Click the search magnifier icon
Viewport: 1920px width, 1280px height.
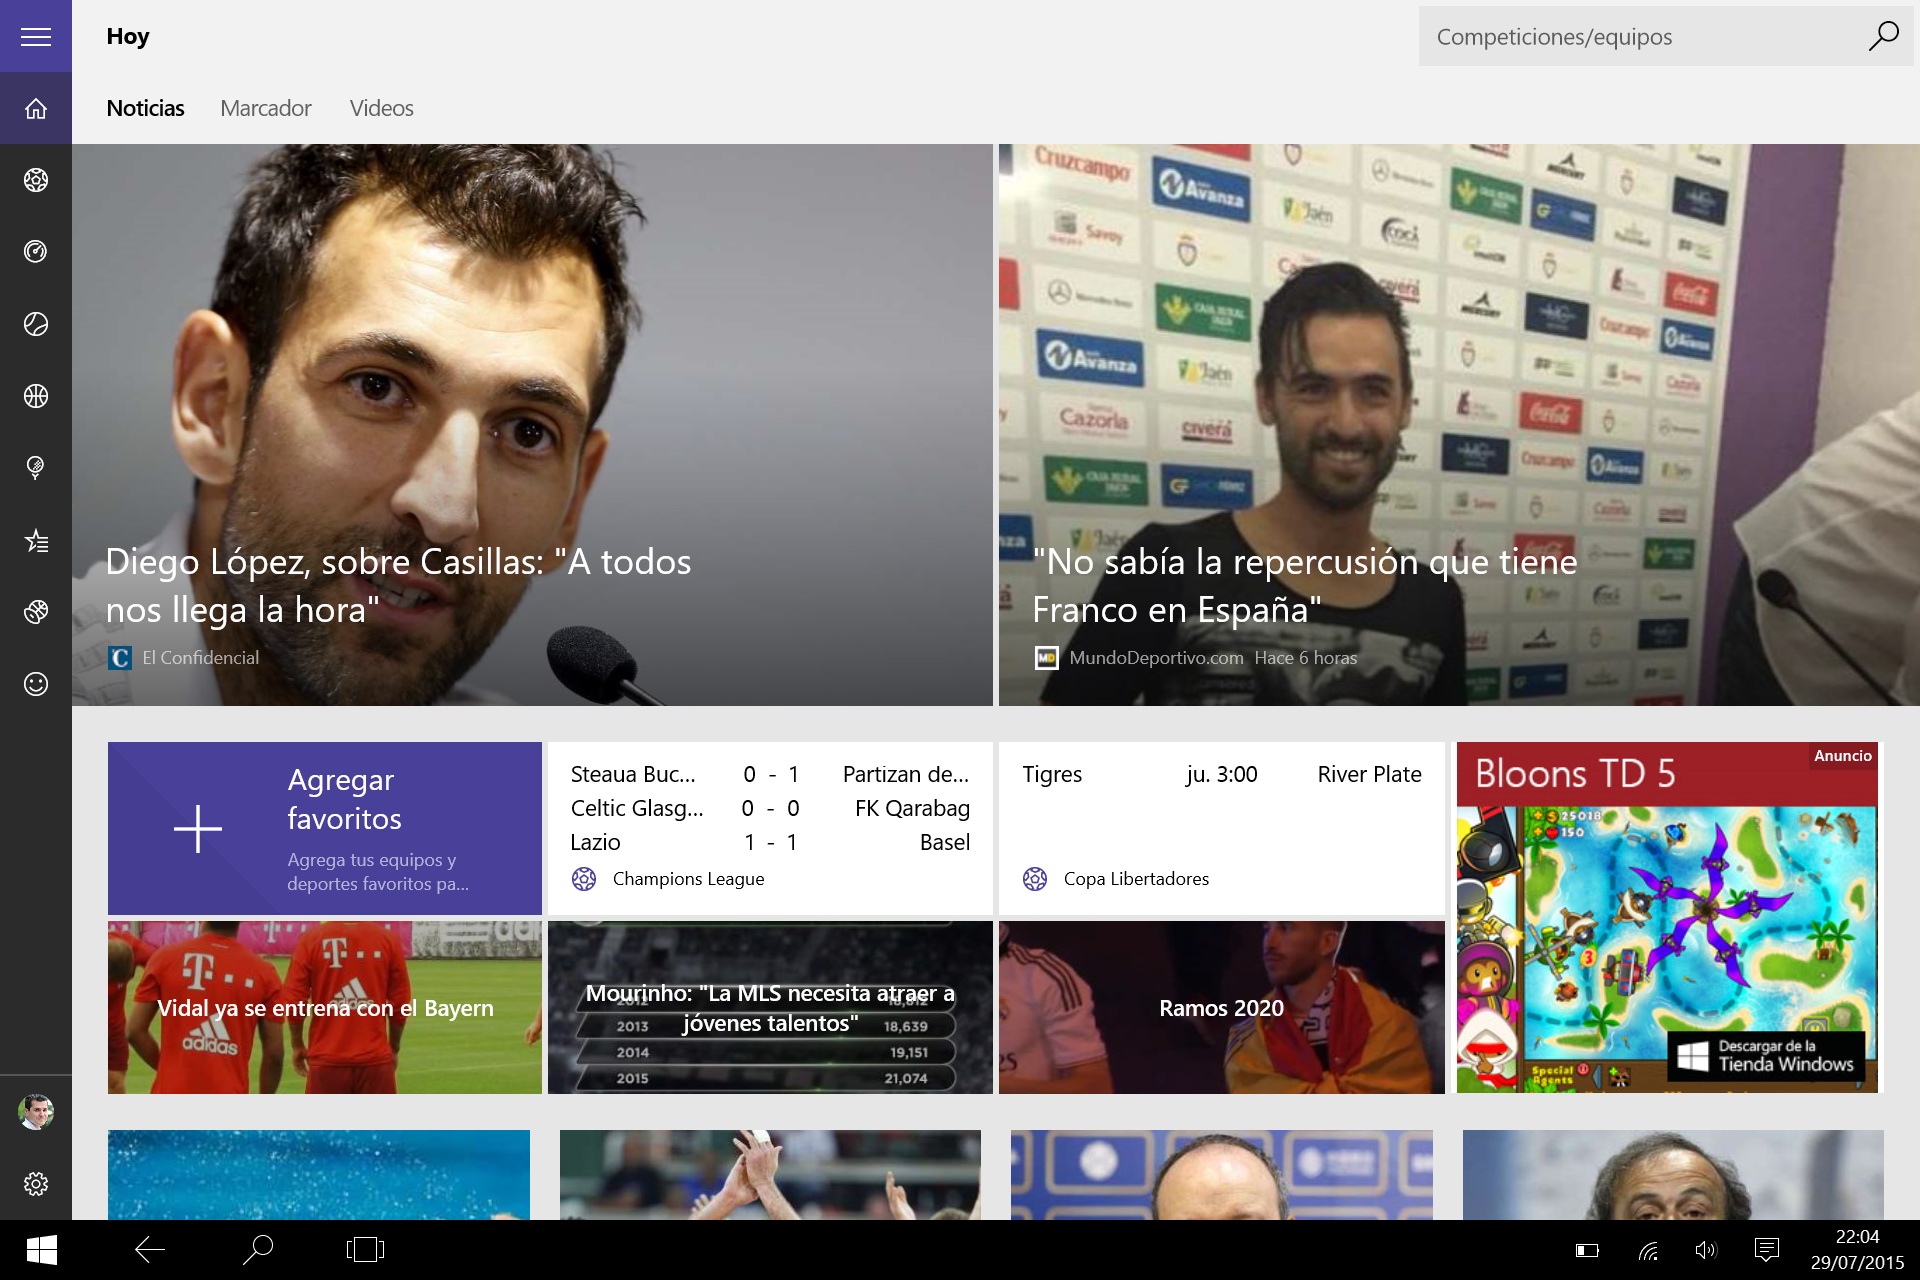[1883, 37]
